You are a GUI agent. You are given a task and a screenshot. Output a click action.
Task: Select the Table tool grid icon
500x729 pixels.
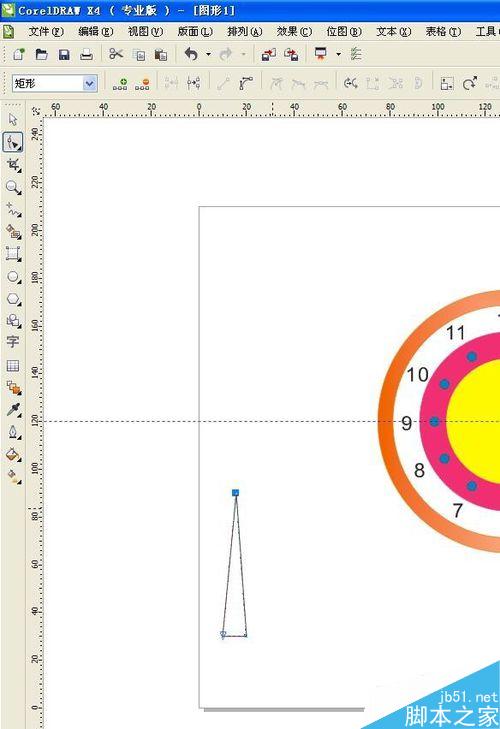pyautogui.click(x=13, y=365)
